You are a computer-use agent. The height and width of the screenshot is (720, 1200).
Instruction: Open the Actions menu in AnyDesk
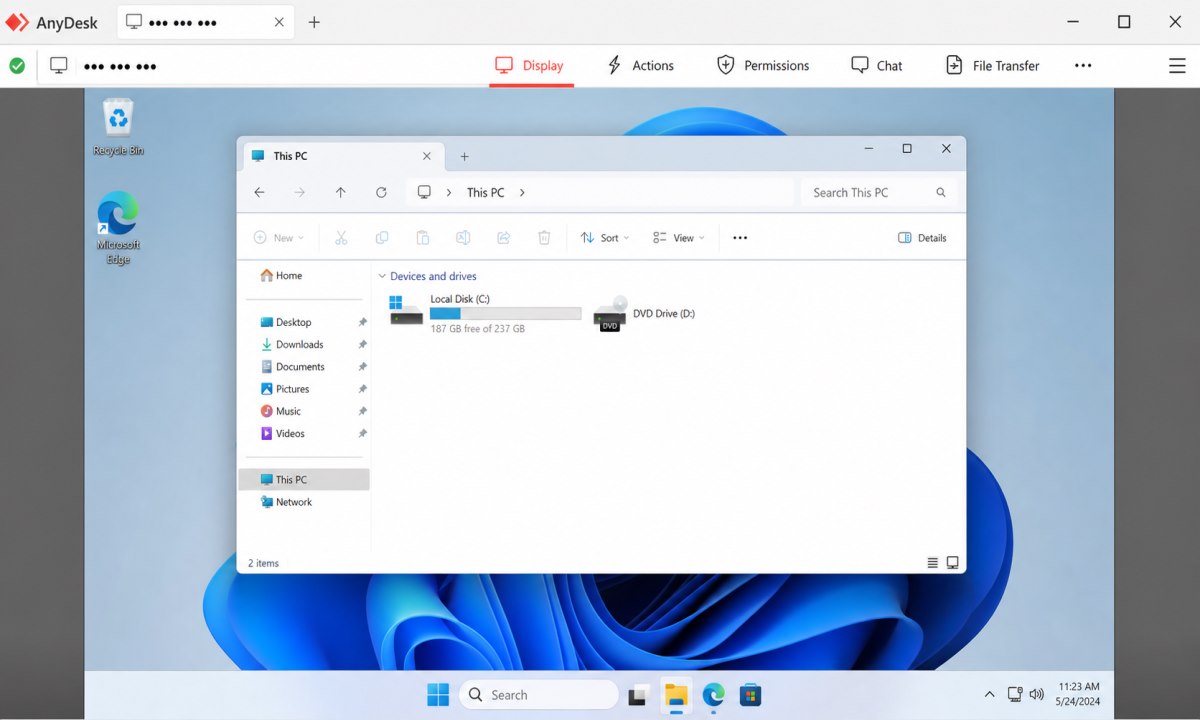pos(640,66)
